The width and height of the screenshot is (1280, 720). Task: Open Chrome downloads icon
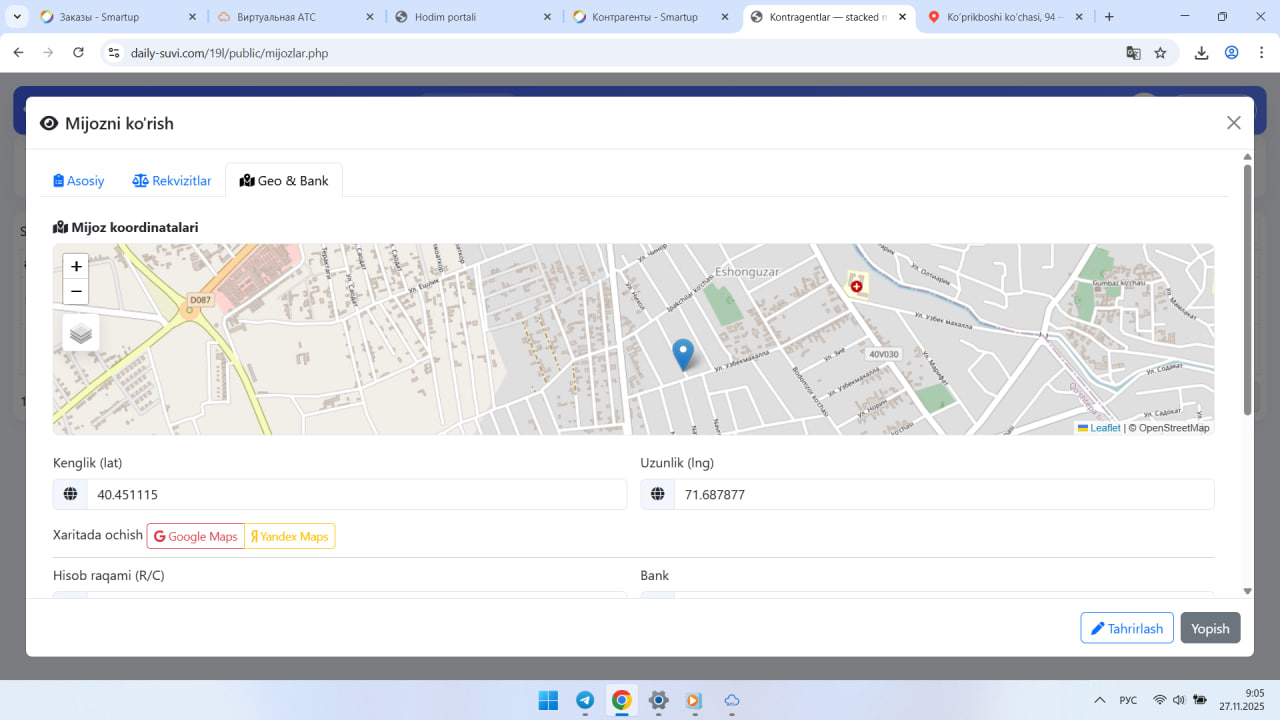[x=1201, y=53]
